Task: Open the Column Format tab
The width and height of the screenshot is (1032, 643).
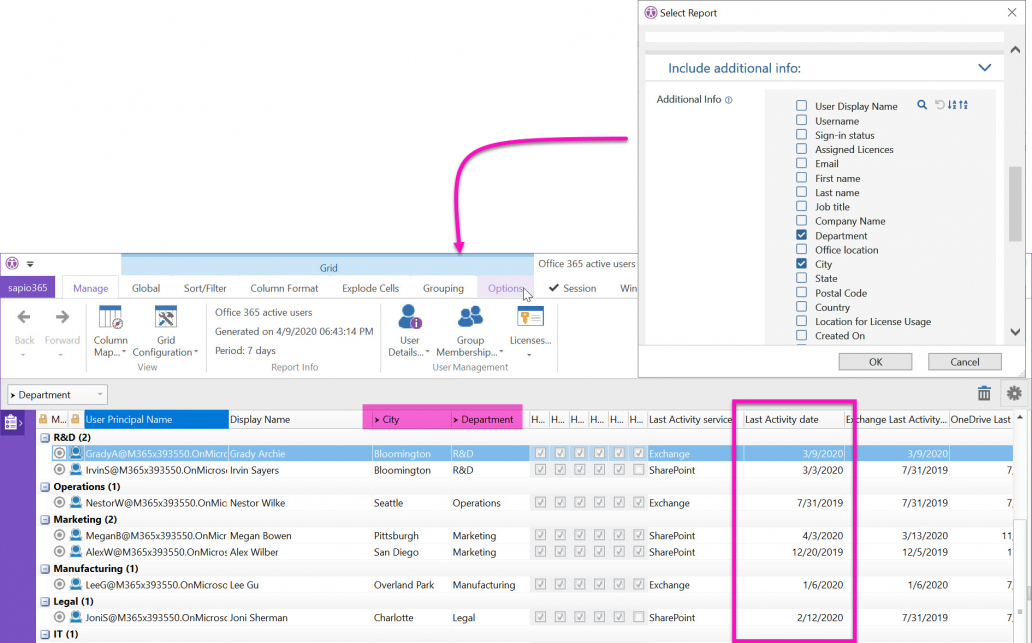Action: click(x=284, y=288)
